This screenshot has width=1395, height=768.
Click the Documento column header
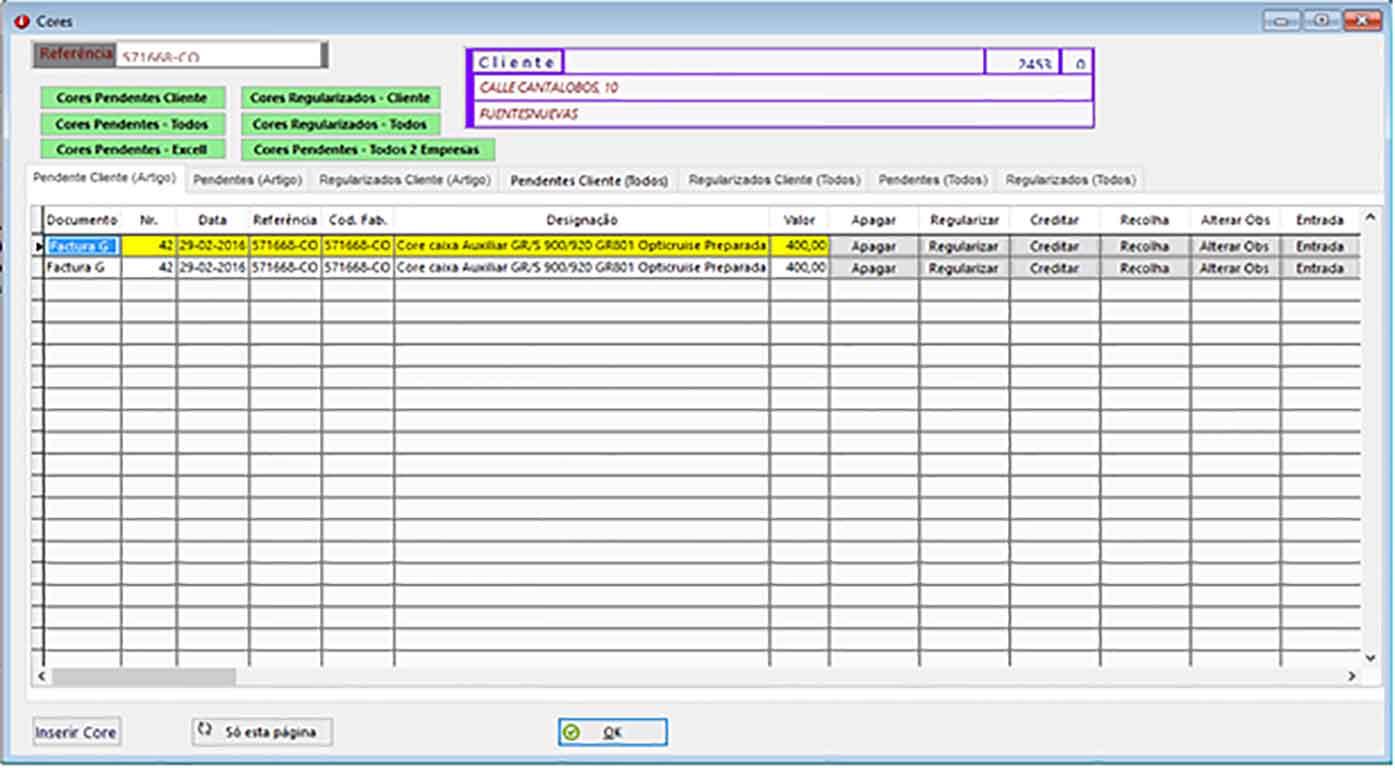click(82, 220)
